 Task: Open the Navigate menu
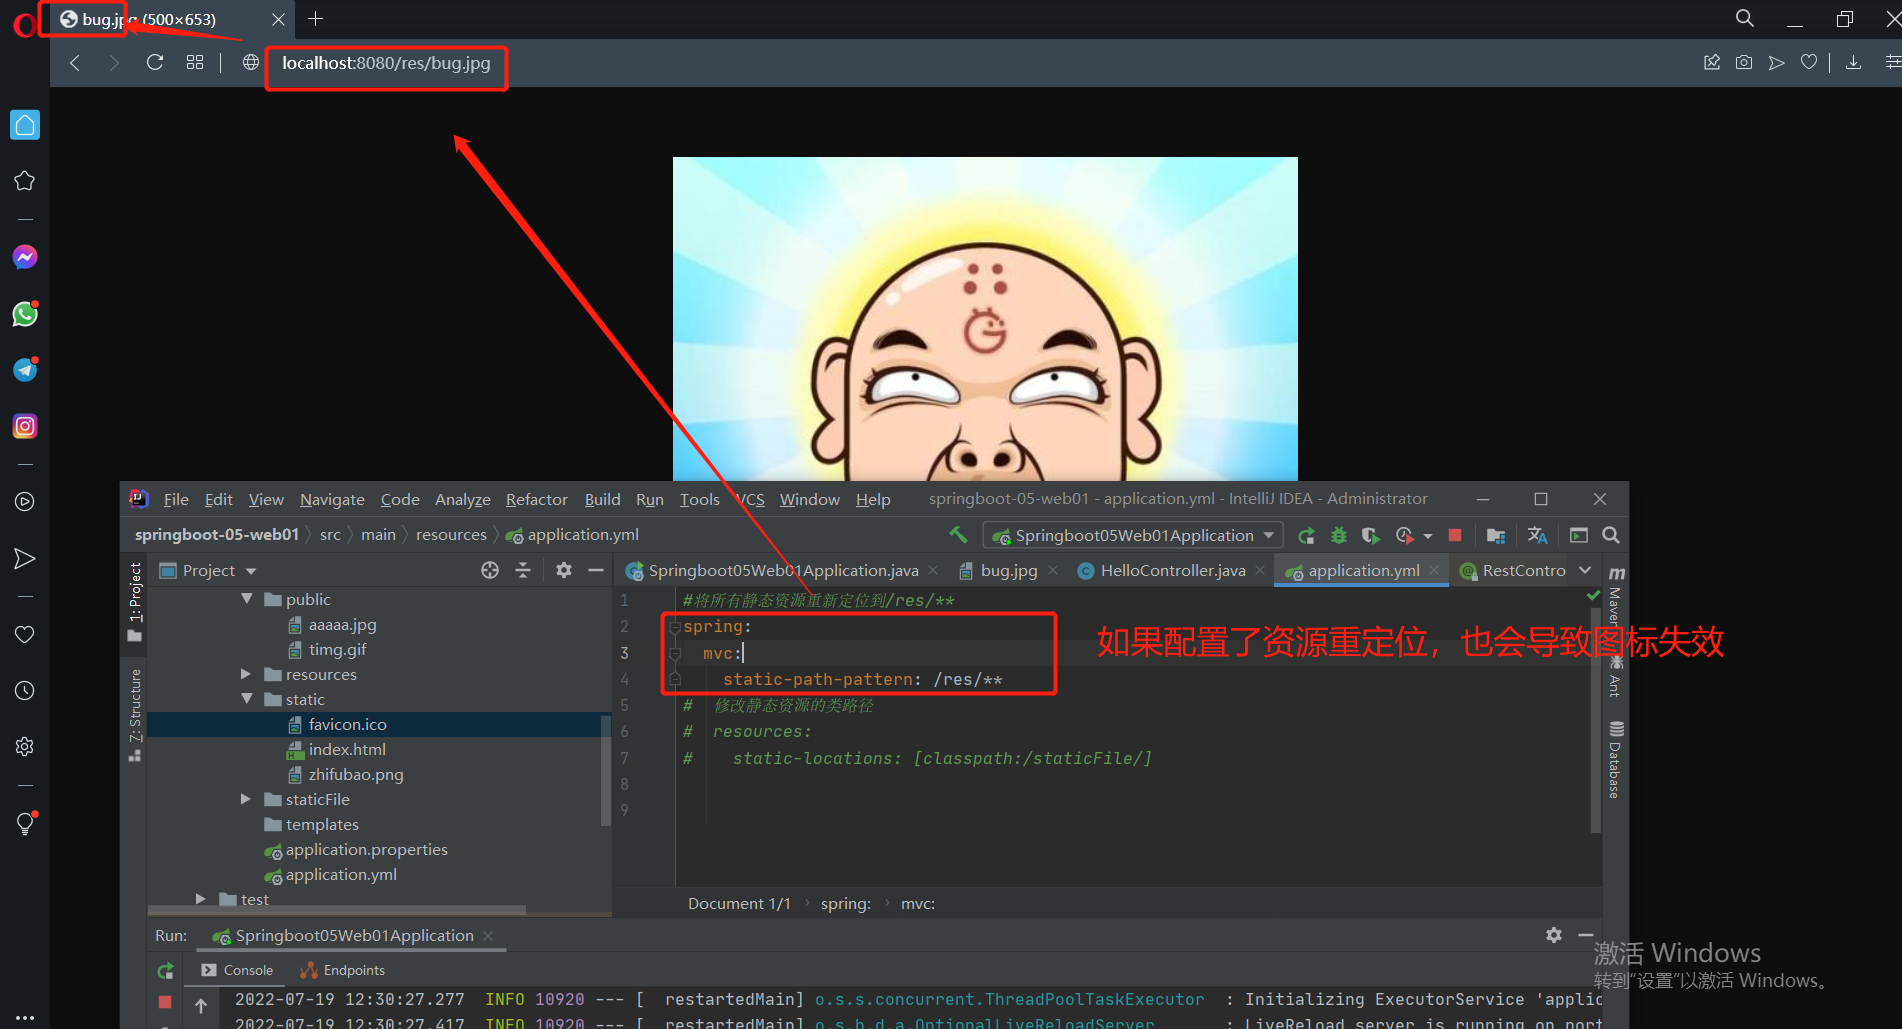tap(332, 499)
